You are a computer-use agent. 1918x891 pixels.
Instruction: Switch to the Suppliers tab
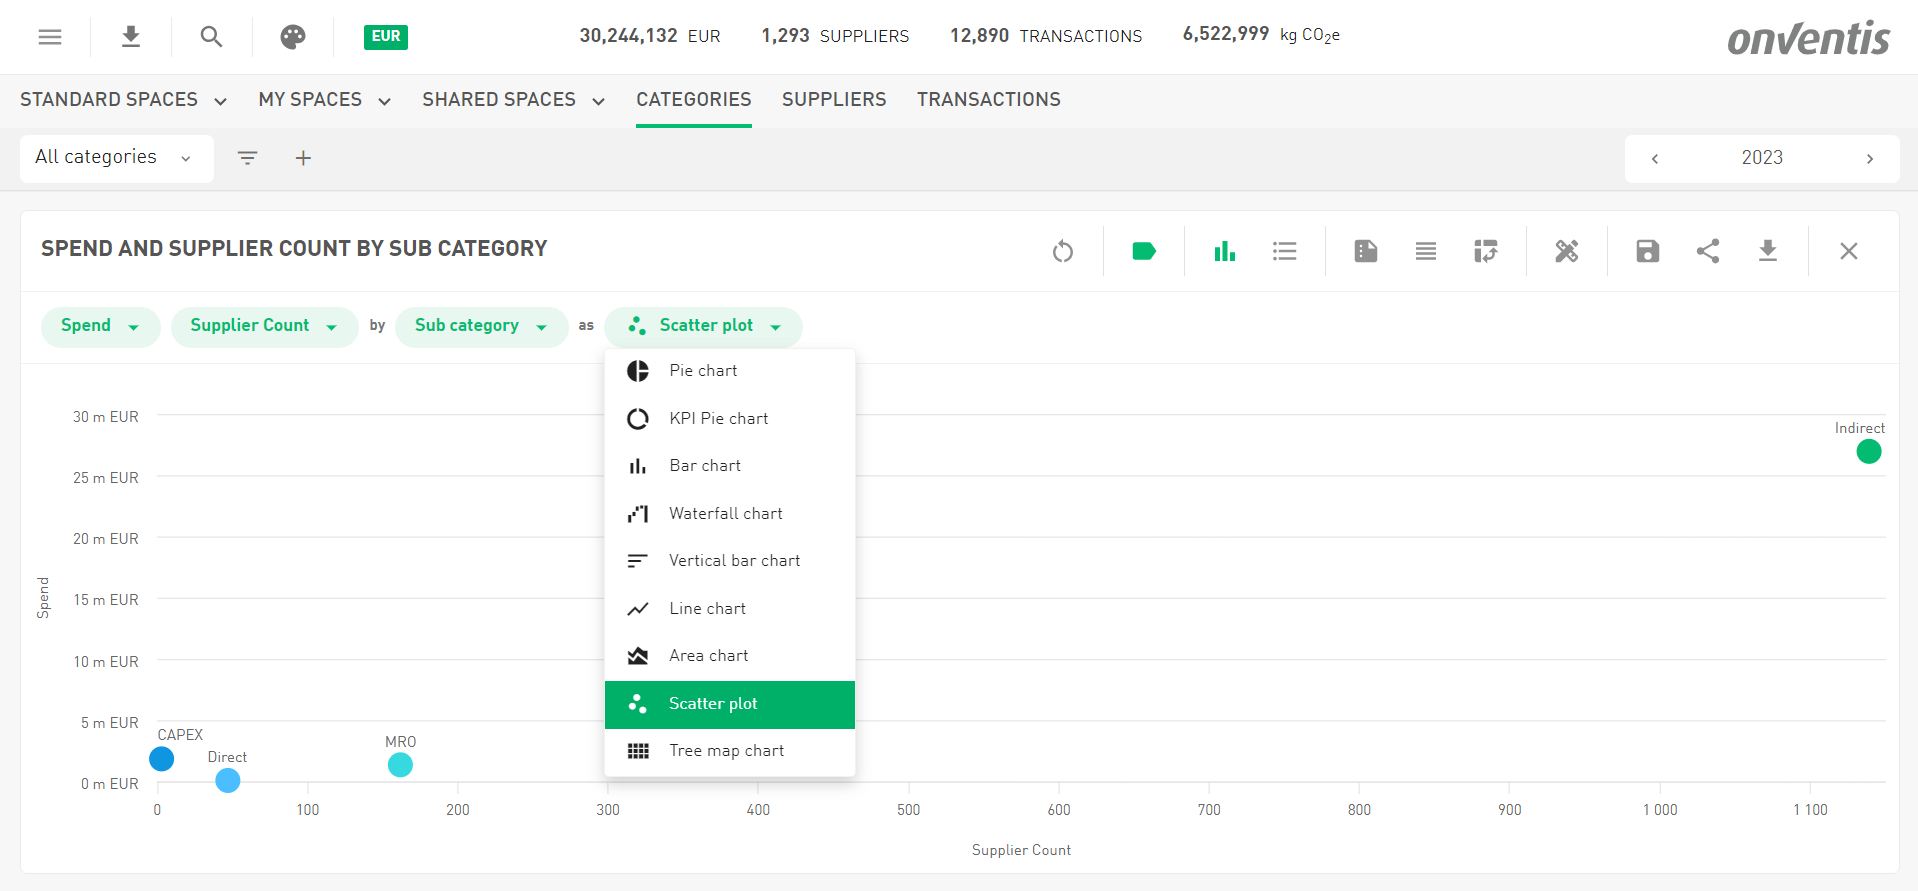coord(833,99)
